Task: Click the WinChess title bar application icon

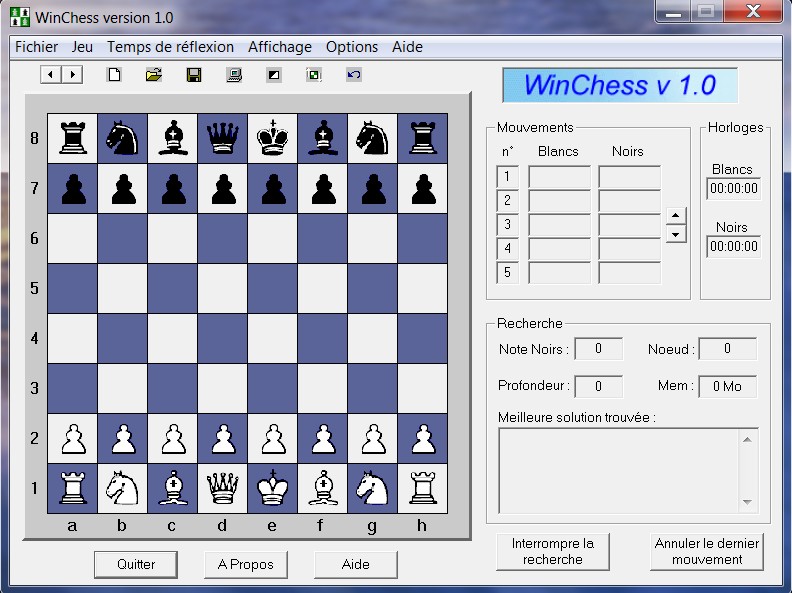Action: click(x=20, y=17)
